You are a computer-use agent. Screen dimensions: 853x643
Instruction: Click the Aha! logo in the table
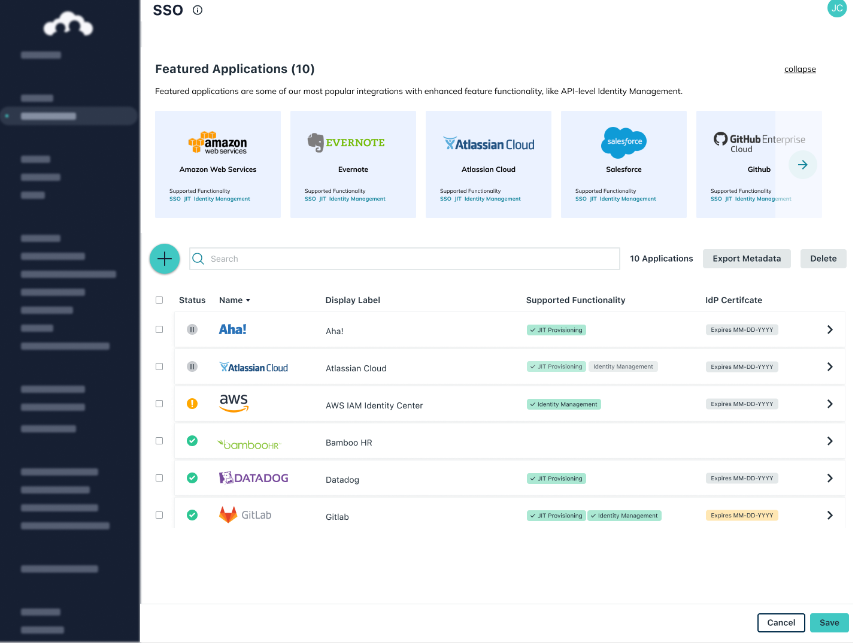coord(232,329)
